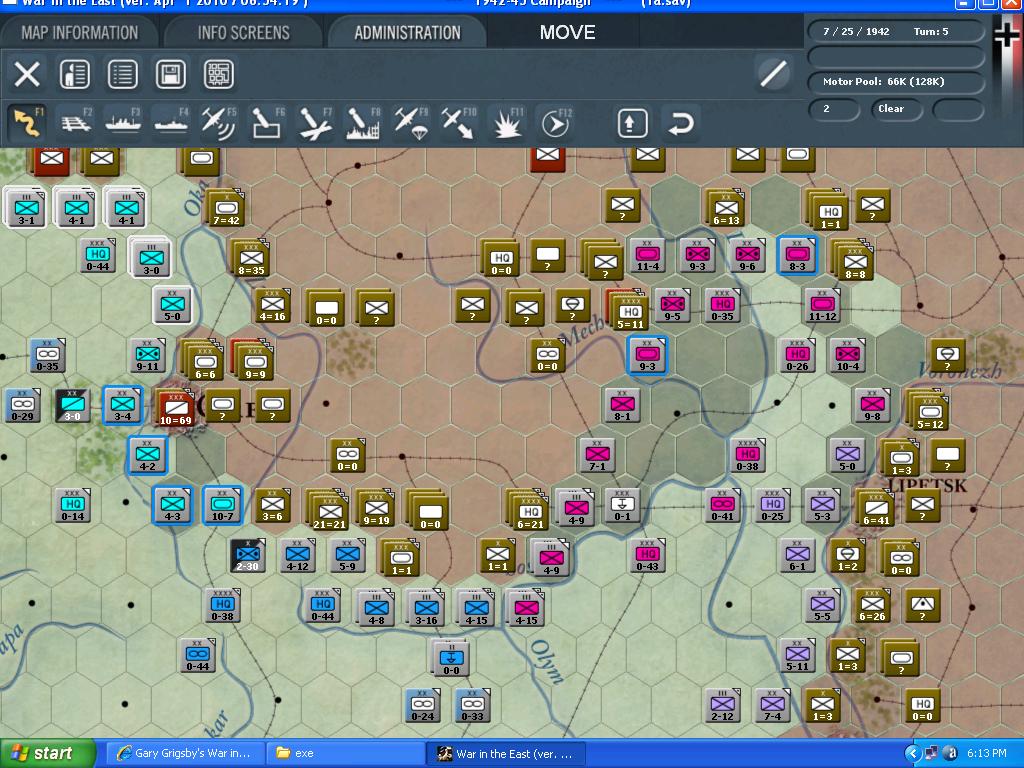Select the pink 8-3 unit with blue border
Screen dimensions: 1024x768
click(797, 255)
